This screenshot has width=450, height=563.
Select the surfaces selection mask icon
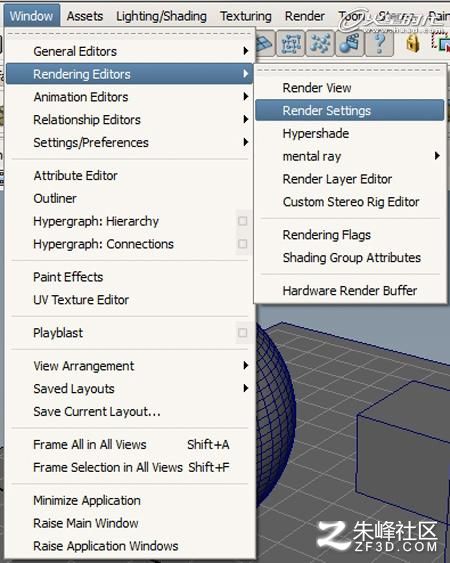(265, 44)
